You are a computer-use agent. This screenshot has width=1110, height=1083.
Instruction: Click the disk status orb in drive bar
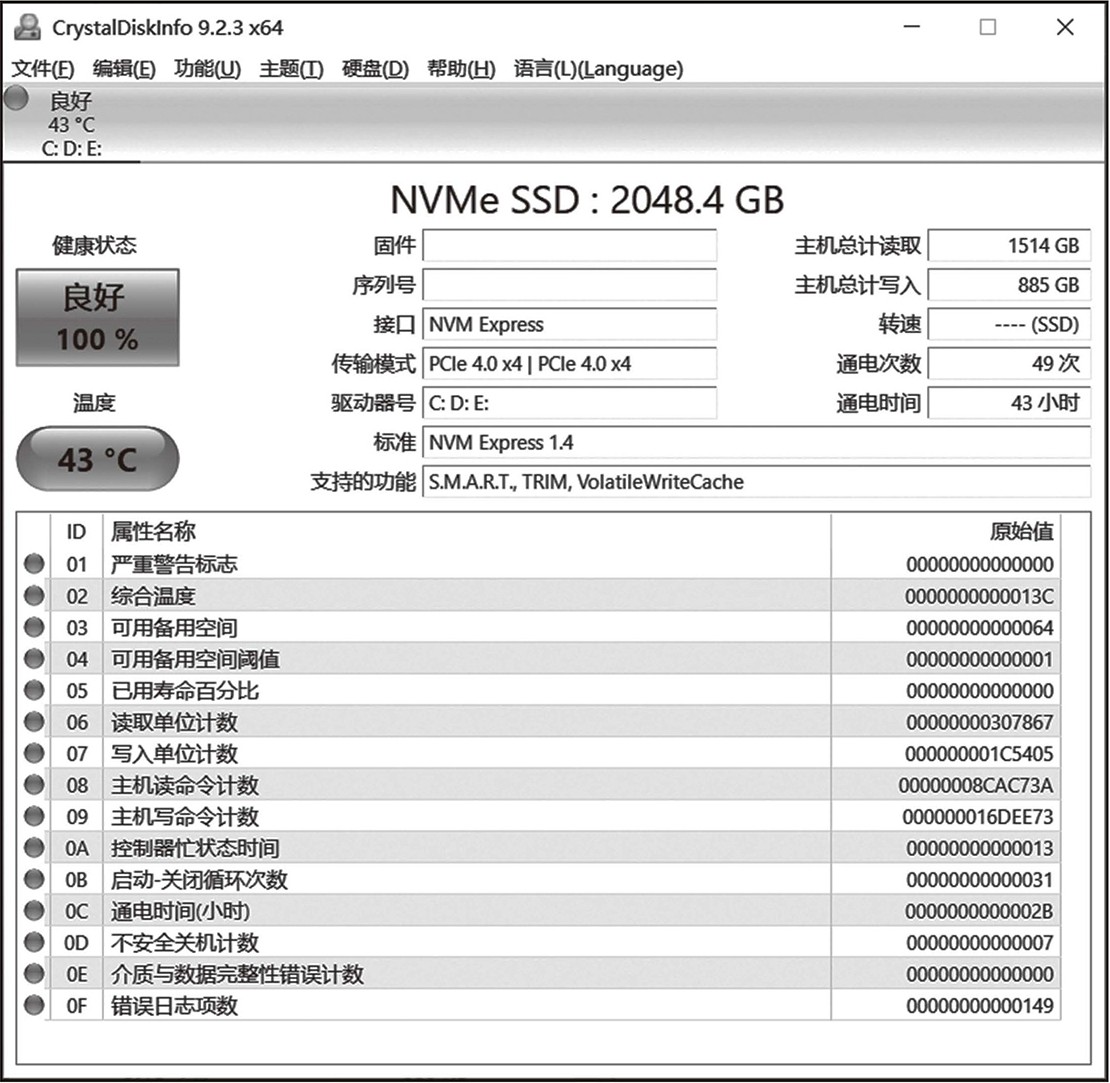click(16, 98)
